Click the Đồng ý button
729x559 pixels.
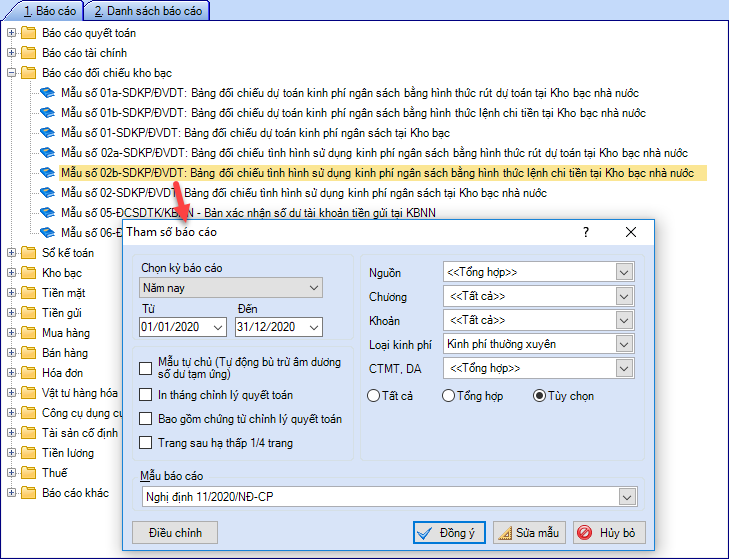[x=449, y=533]
